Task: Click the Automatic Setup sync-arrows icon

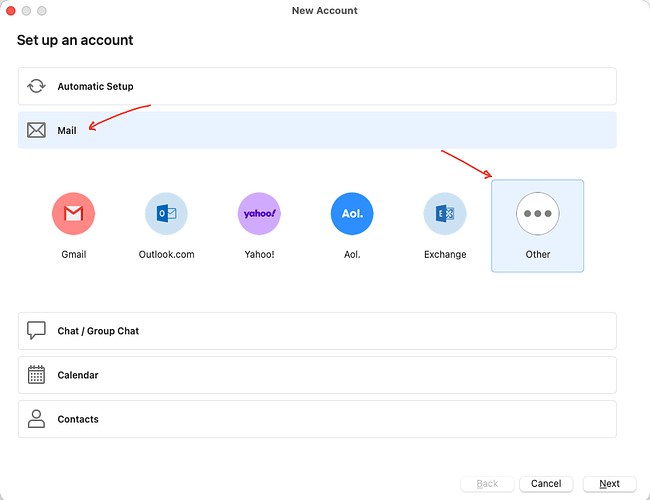Action: (36, 86)
